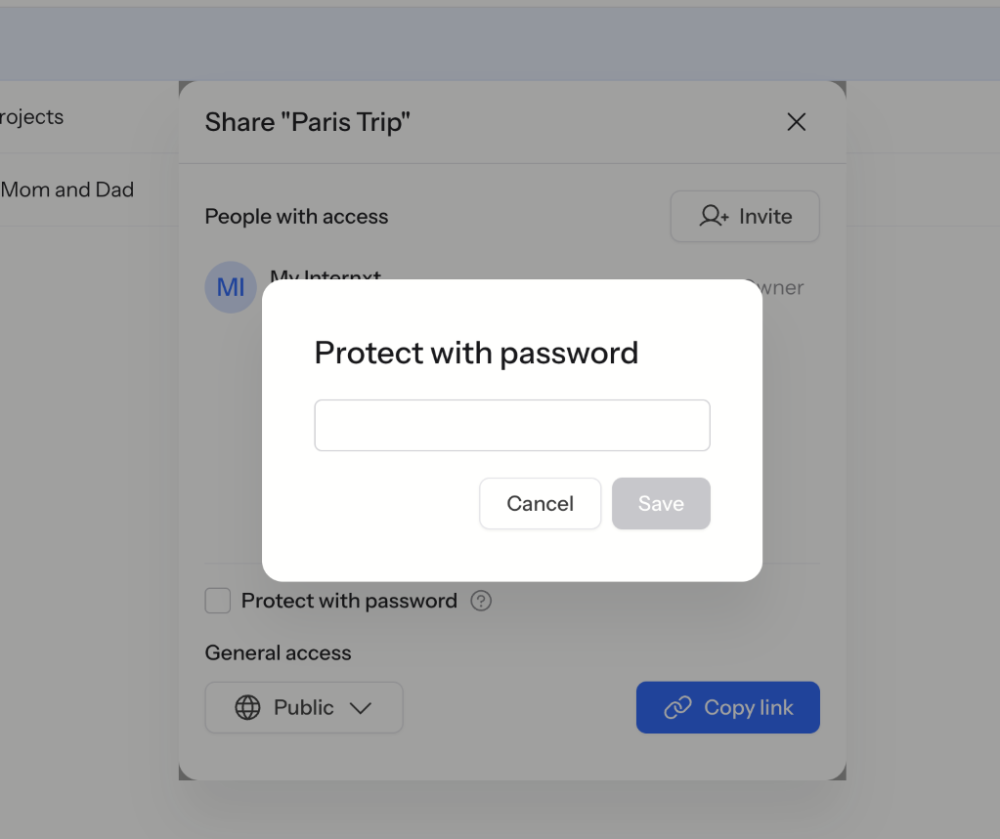Viewport: 1000px width, 839px height.
Task: Click the globe icon in General access
Action: (247, 708)
